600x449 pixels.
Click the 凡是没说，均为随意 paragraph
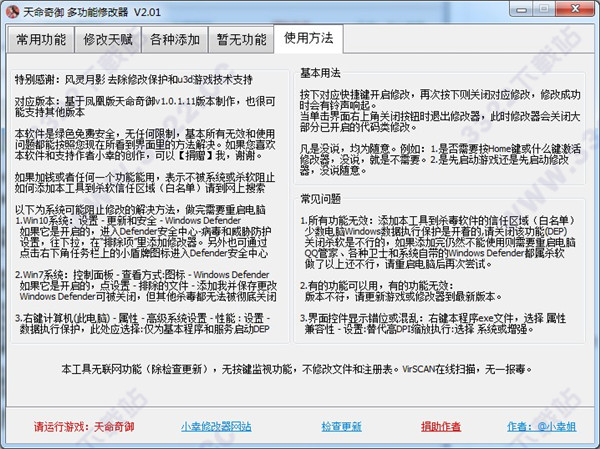[x=440, y=160]
